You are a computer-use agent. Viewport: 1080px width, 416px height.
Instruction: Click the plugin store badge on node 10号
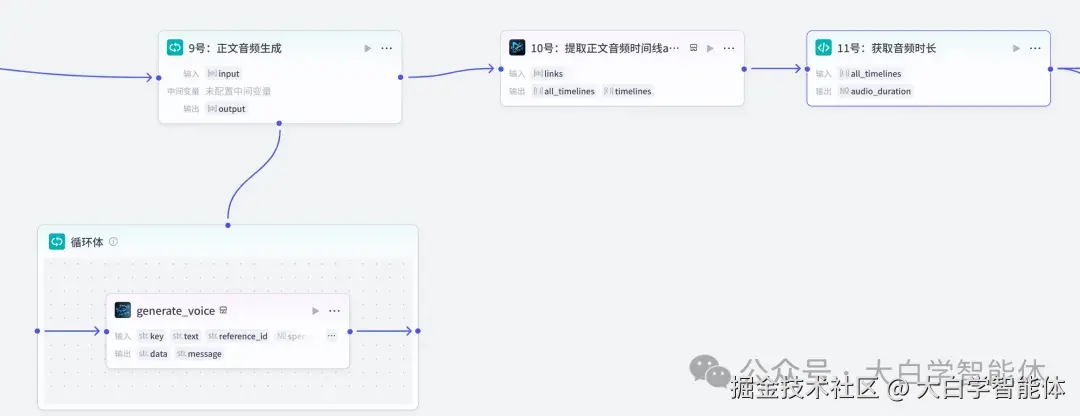[x=693, y=48]
